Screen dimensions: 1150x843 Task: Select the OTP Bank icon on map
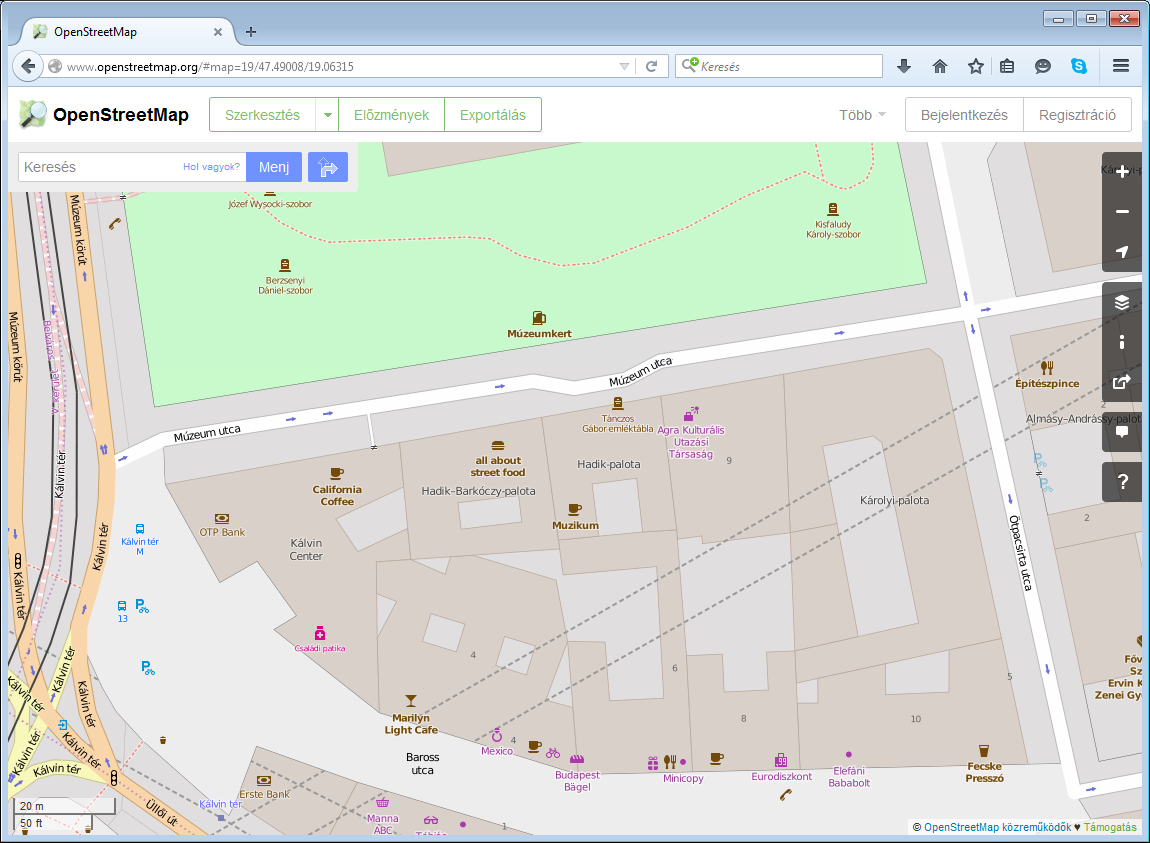221,518
